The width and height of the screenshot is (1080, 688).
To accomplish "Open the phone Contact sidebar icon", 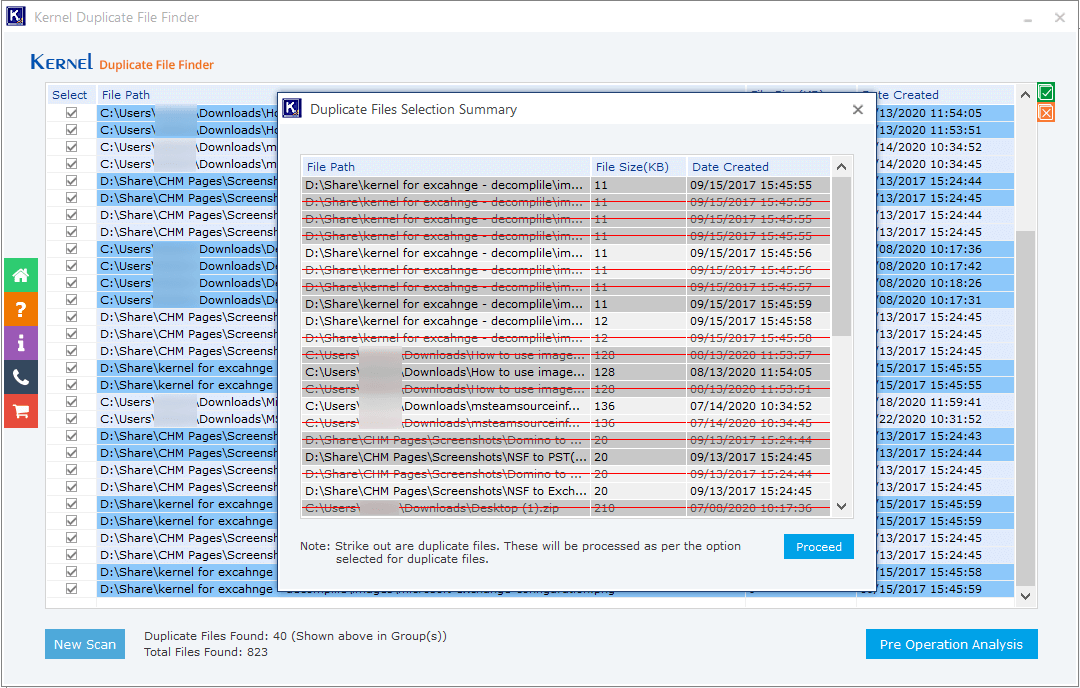I will click(x=21, y=377).
